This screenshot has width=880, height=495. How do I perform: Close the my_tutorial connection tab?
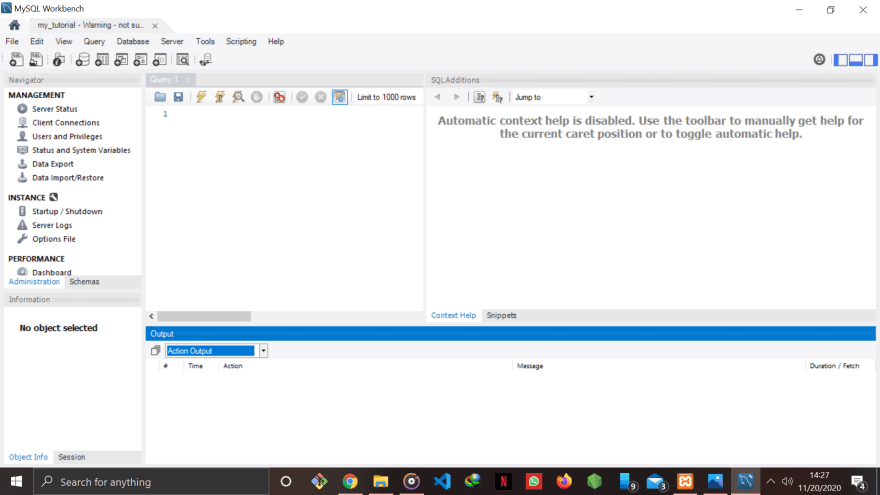[x=155, y=26]
